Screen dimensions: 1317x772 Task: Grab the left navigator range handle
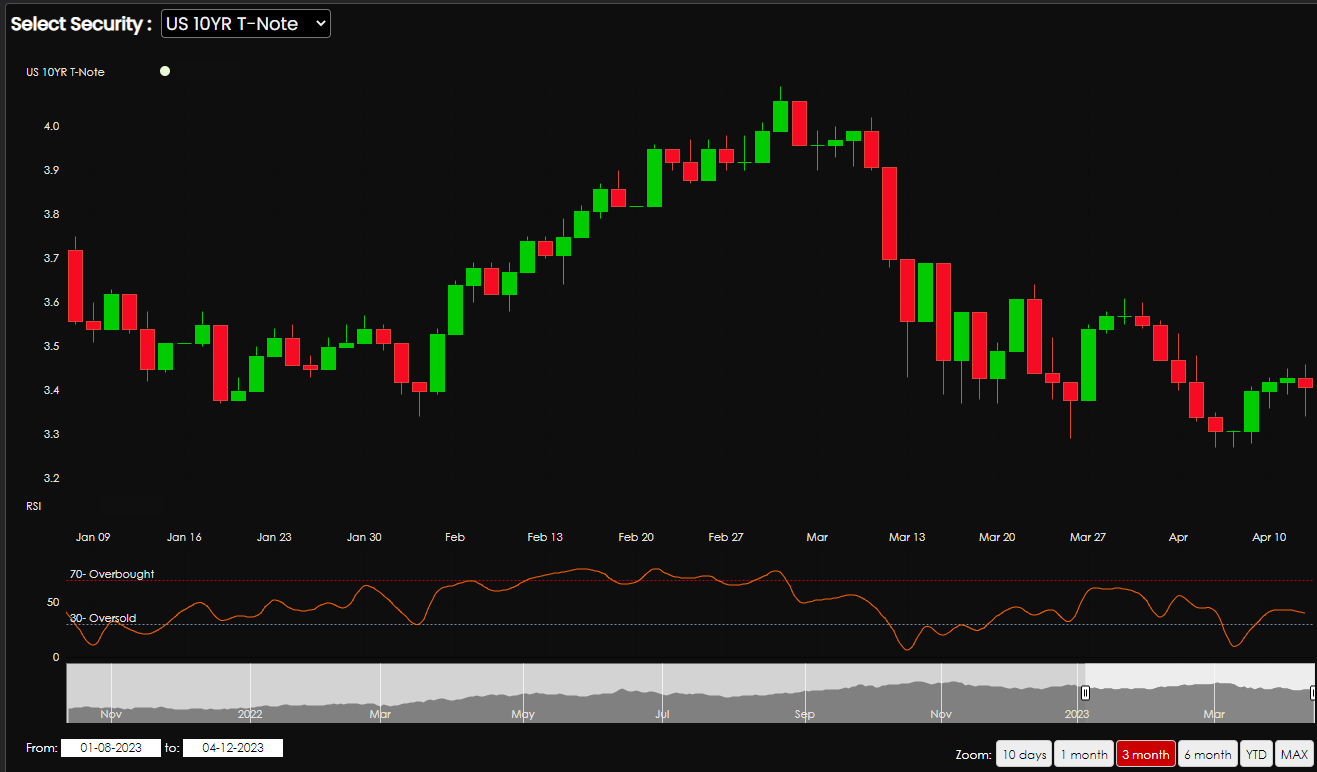[x=1085, y=692]
